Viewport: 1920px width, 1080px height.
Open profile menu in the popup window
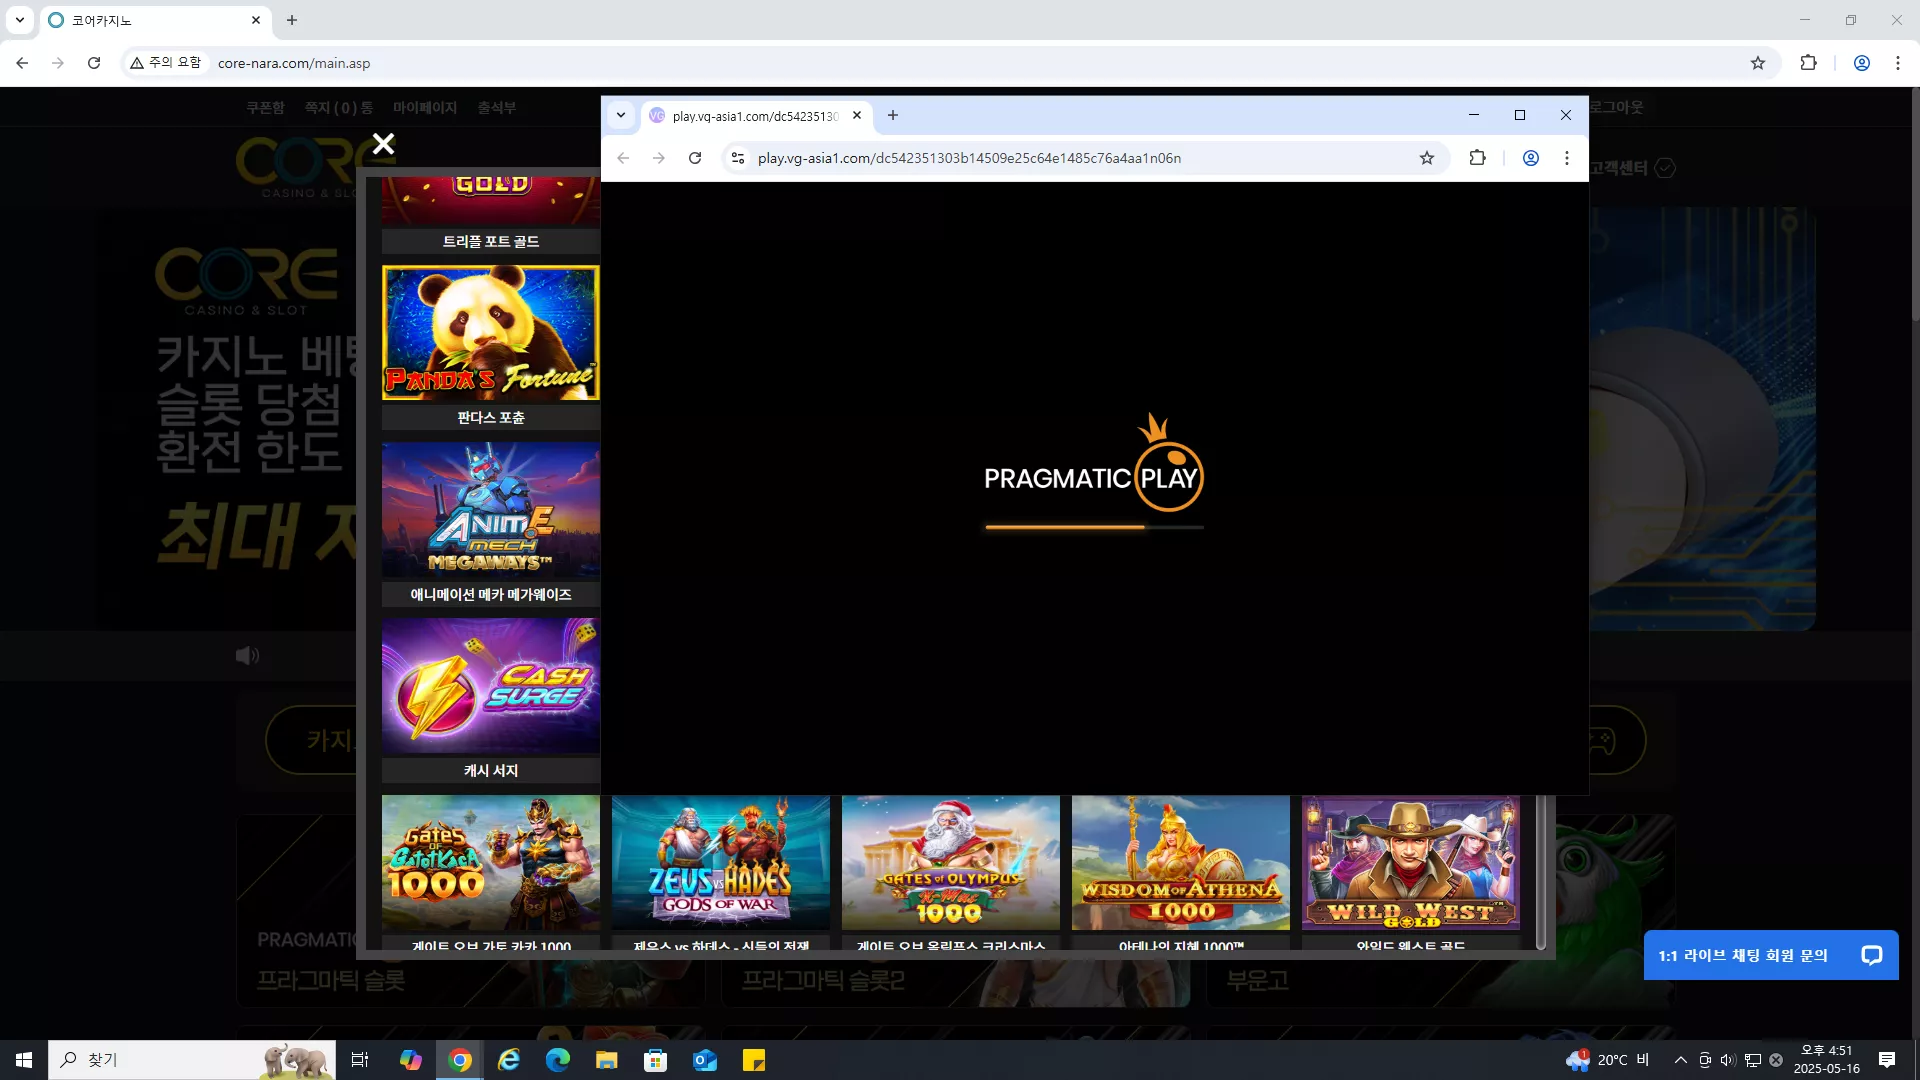[x=1531, y=158]
